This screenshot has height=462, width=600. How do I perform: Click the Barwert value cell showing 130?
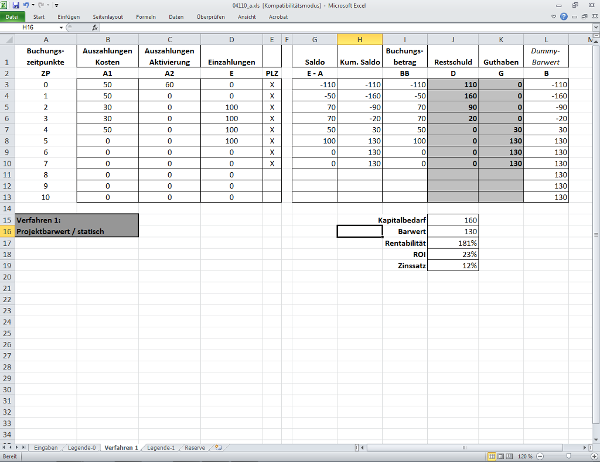coord(457,230)
